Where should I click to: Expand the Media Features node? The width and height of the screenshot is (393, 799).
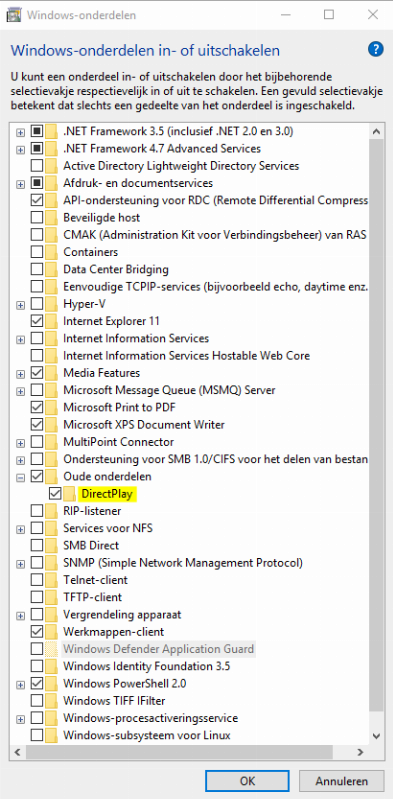pyautogui.click(x=20, y=374)
